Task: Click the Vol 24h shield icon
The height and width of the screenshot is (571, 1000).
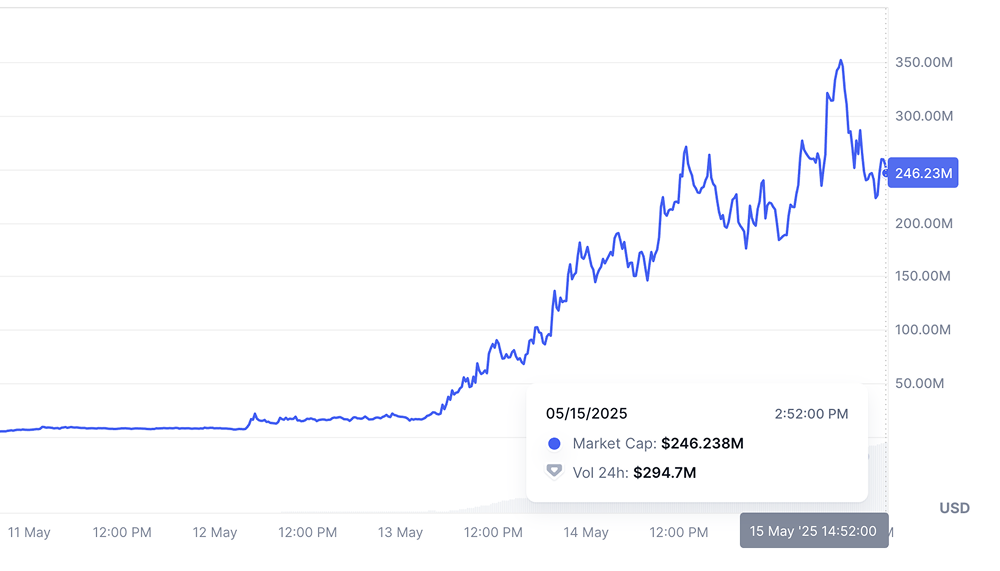Action: click(x=555, y=472)
